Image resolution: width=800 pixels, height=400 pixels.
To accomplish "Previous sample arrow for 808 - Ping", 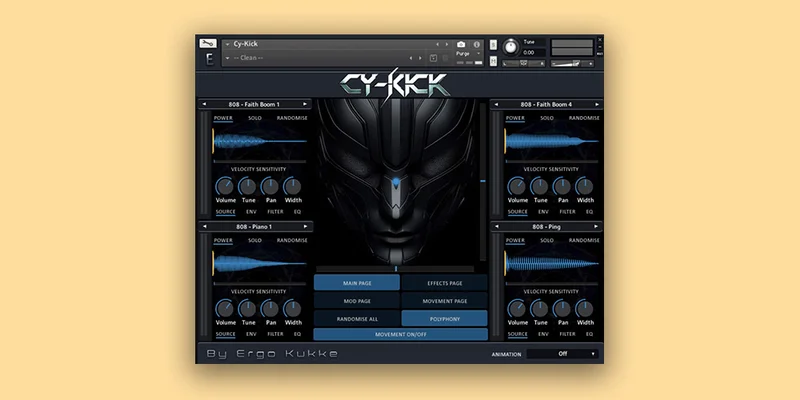I will [x=496, y=226].
